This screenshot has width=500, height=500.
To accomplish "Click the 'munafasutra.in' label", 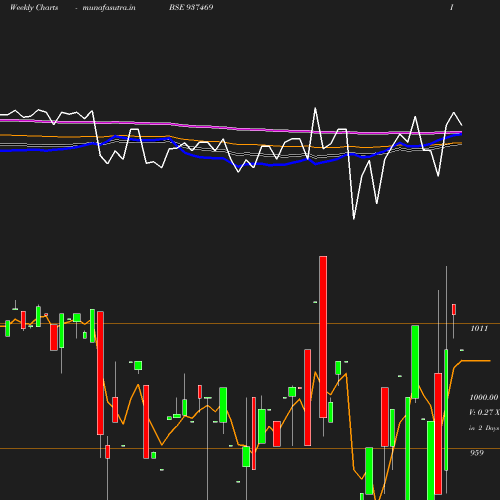I will [x=109, y=7].
